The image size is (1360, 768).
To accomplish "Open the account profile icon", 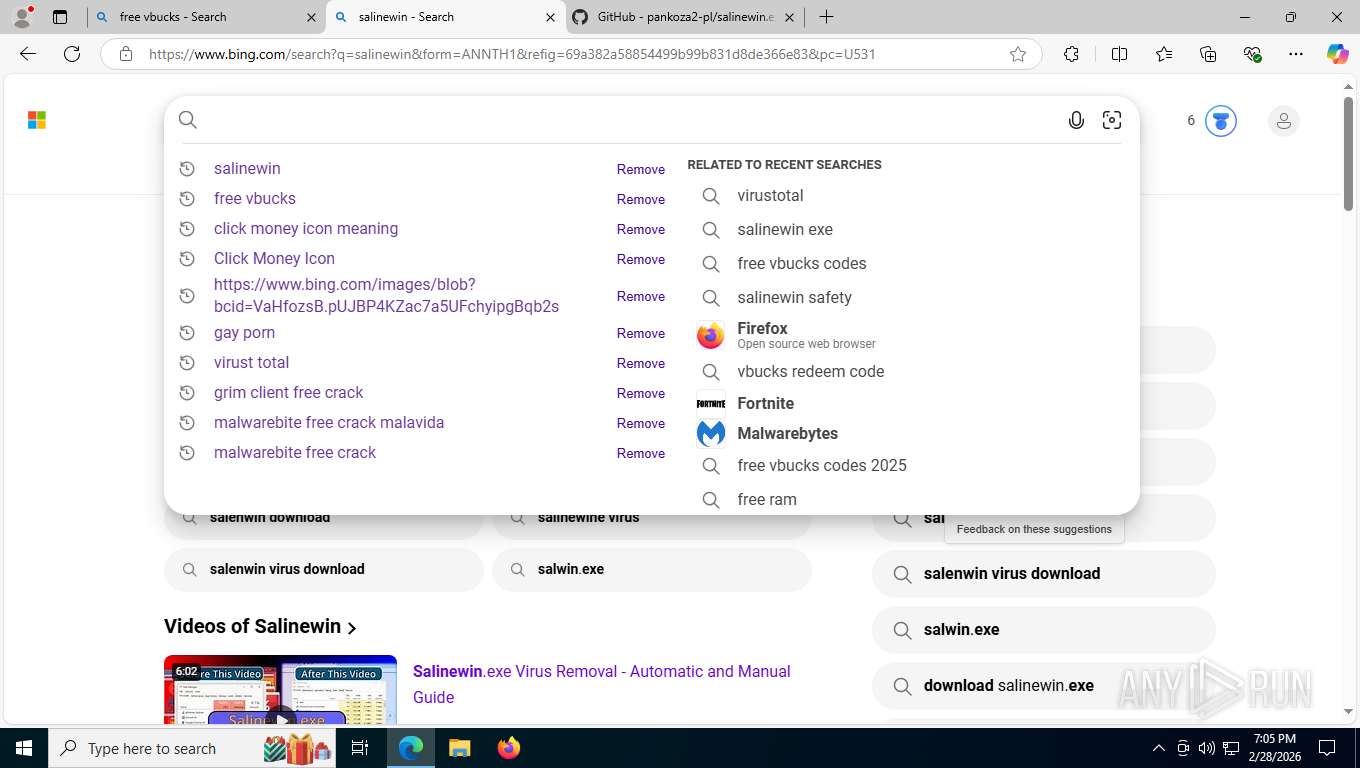I will pos(1284,121).
